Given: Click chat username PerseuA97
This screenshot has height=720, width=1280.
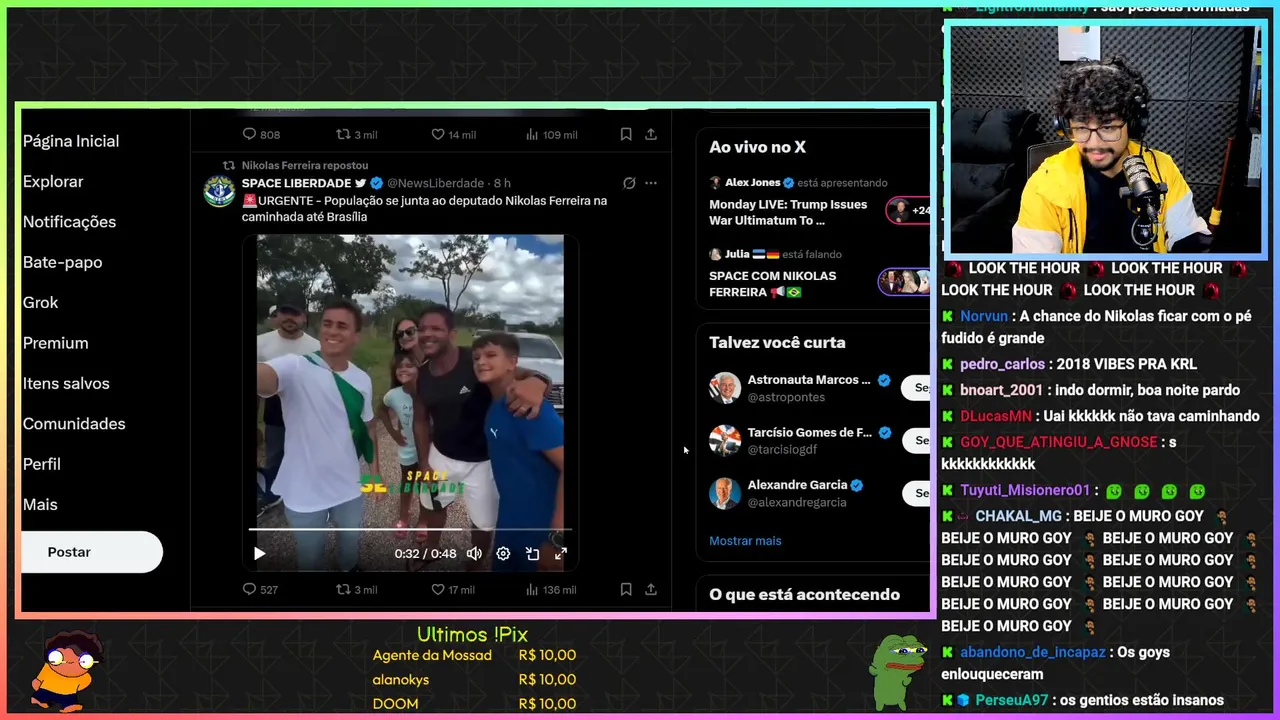Looking at the screenshot, I should click(x=1012, y=700).
